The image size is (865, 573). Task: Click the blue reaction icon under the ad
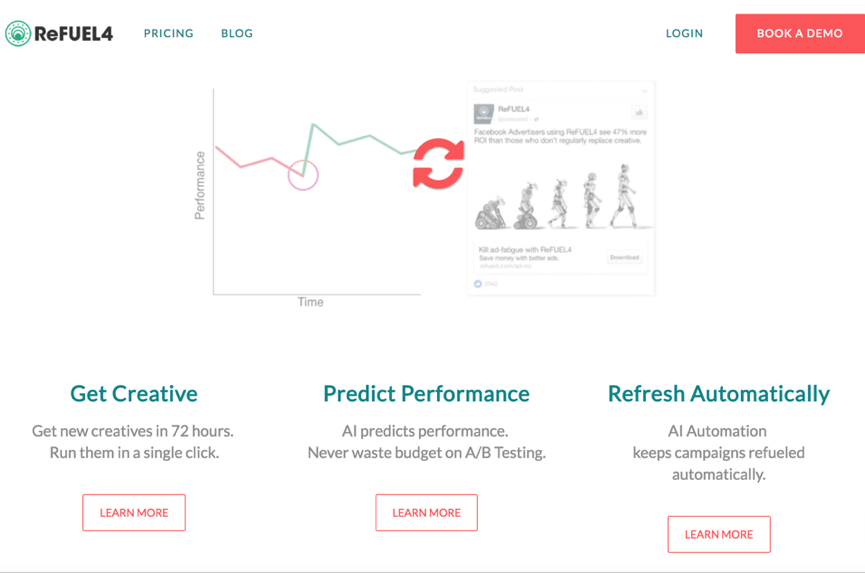pyautogui.click(x=478, y=284)
